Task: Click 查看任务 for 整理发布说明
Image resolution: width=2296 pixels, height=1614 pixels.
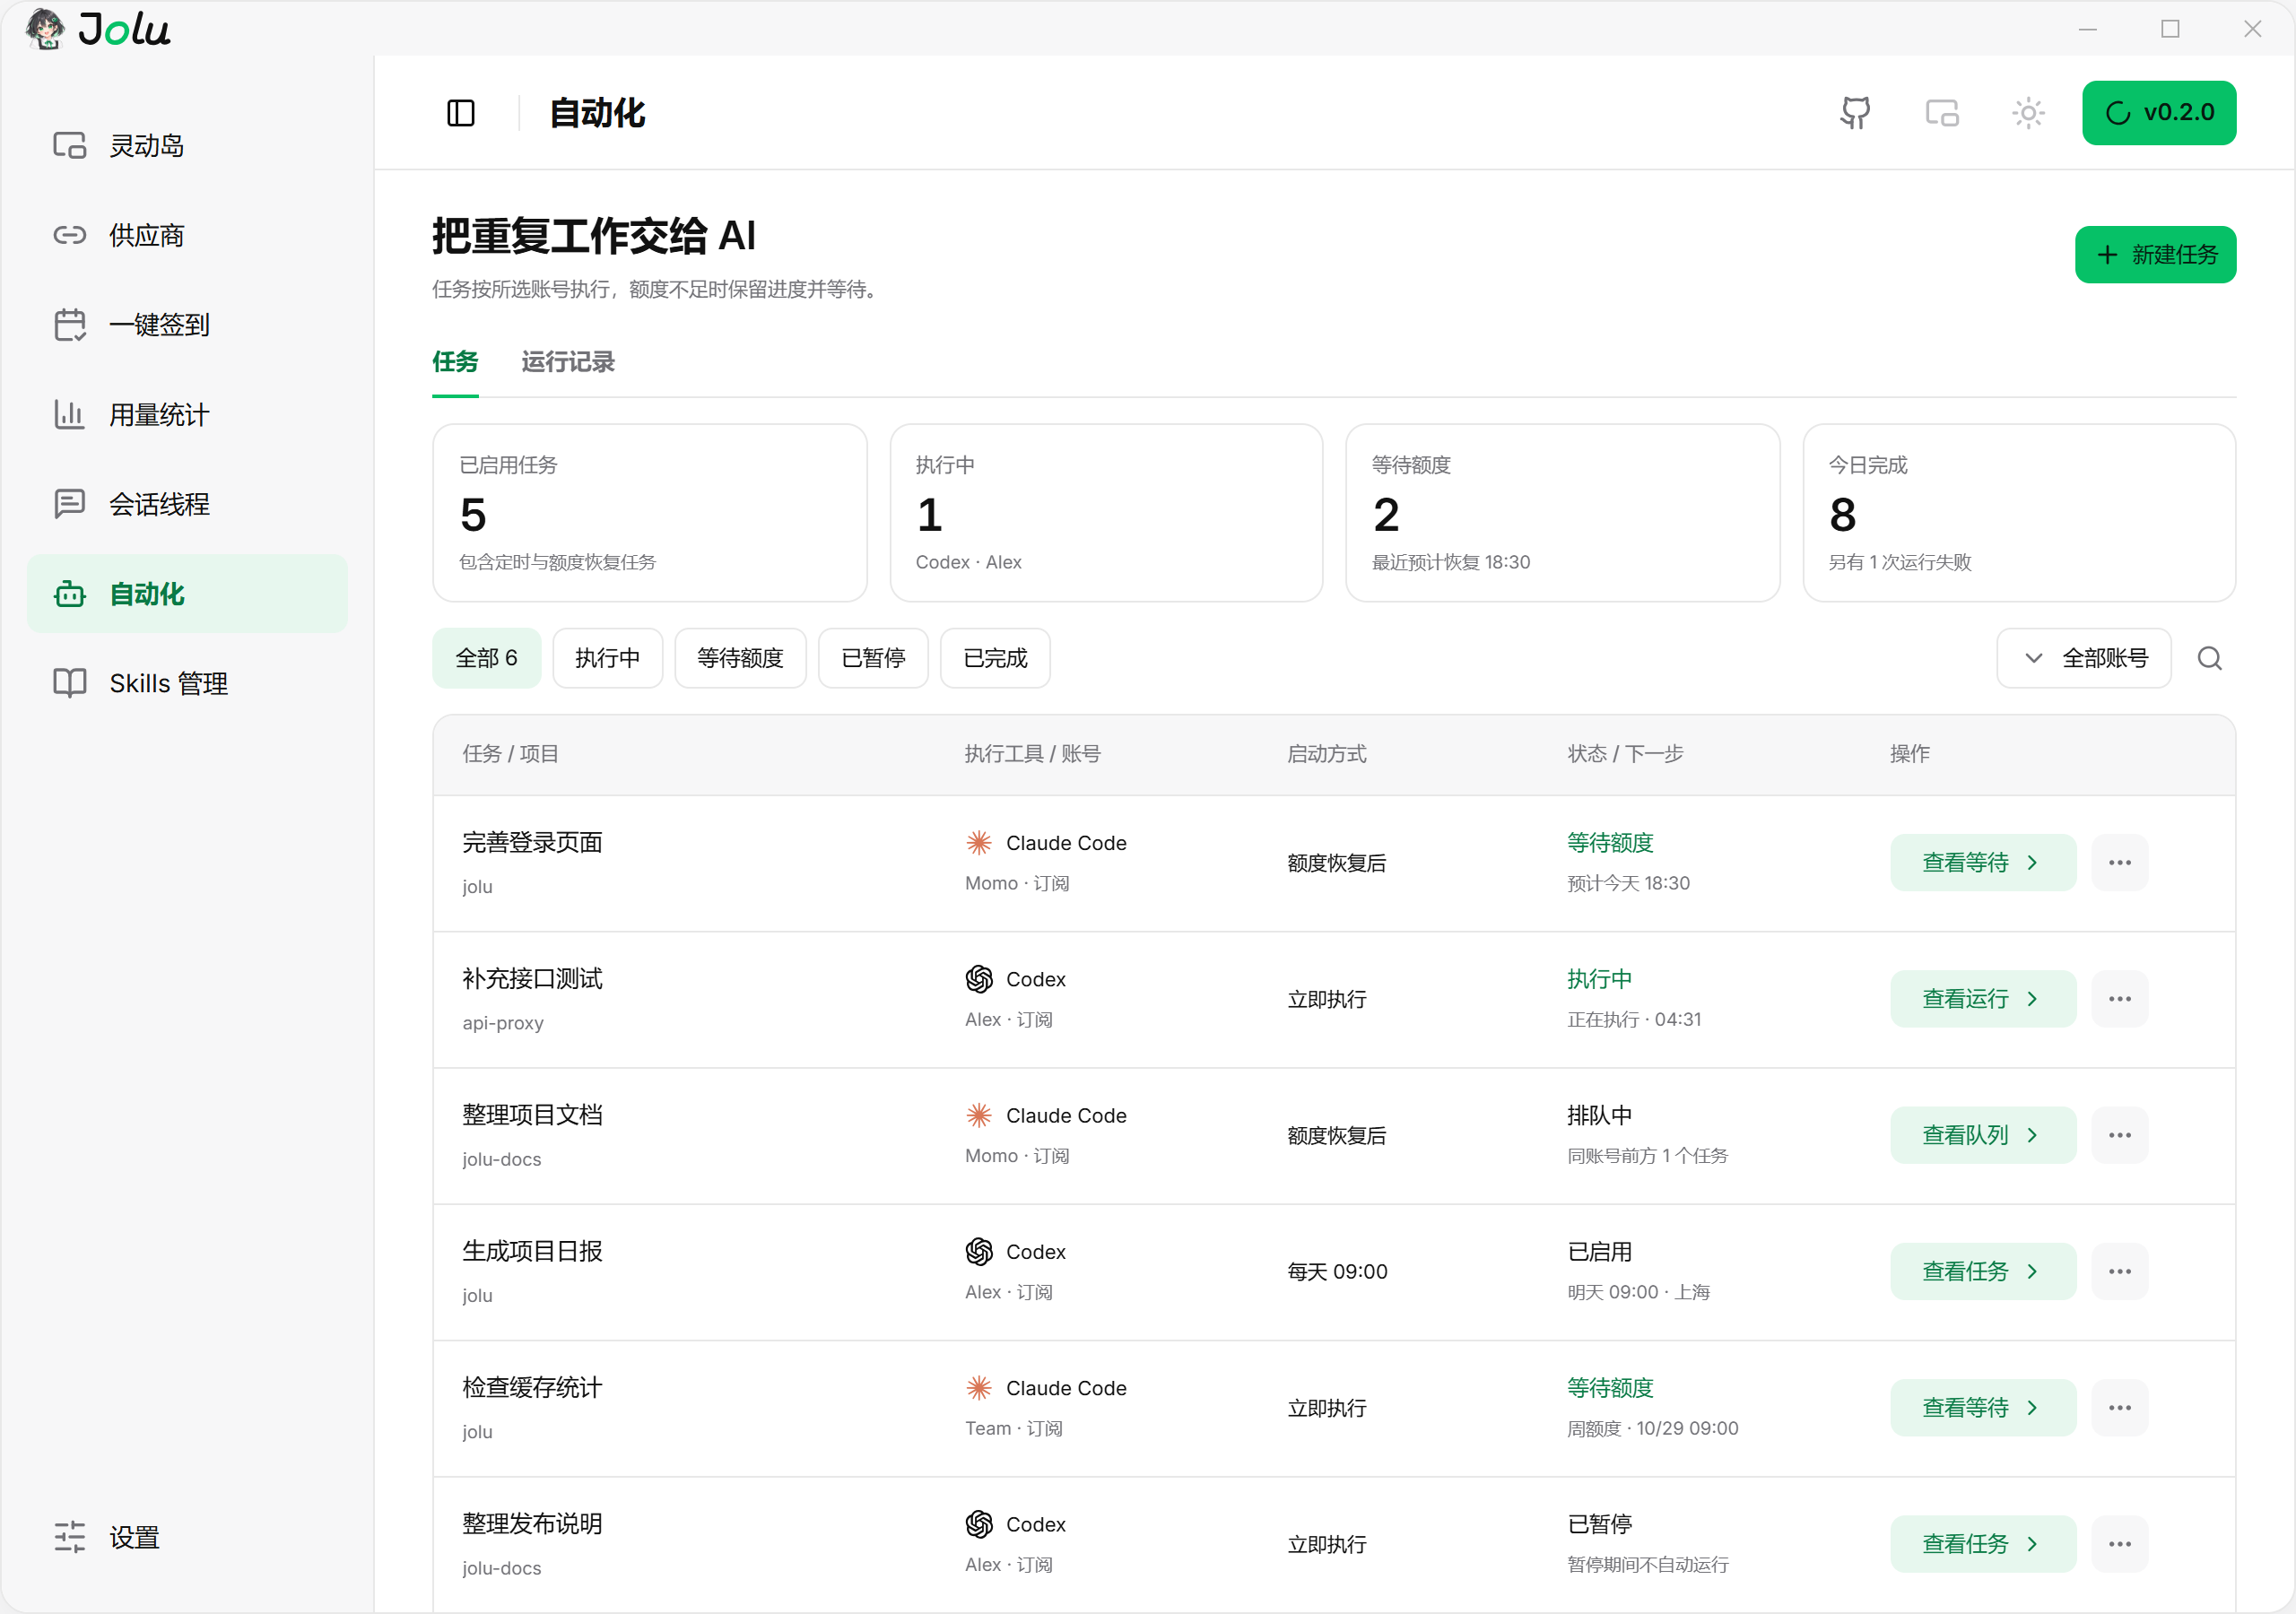Action: (x=1982, y=1544)
